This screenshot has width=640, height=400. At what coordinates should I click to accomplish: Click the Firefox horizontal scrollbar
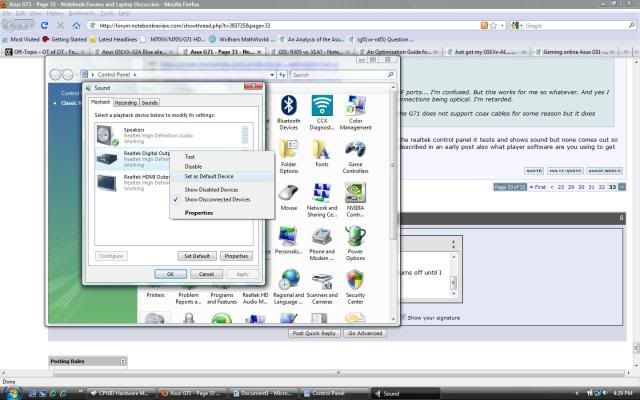tap(339, 373)
